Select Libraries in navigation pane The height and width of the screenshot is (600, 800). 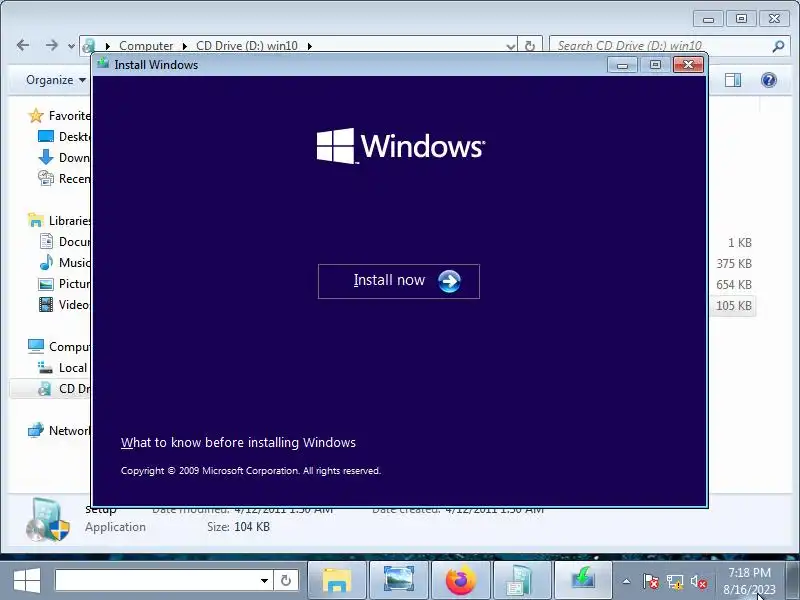pyautogui.click(x=60, y=220)
